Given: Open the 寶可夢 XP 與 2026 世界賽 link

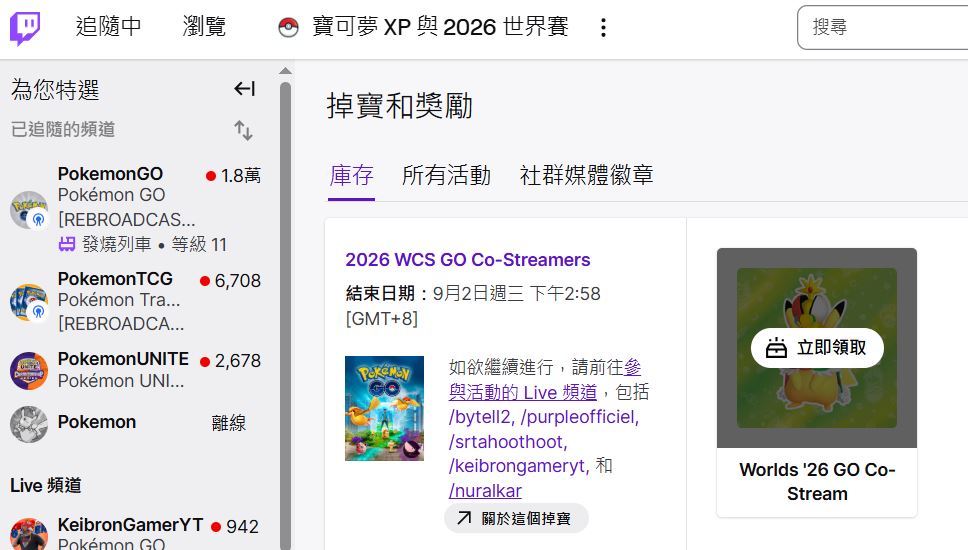Looking at the screenshot, I should [440, 27].
